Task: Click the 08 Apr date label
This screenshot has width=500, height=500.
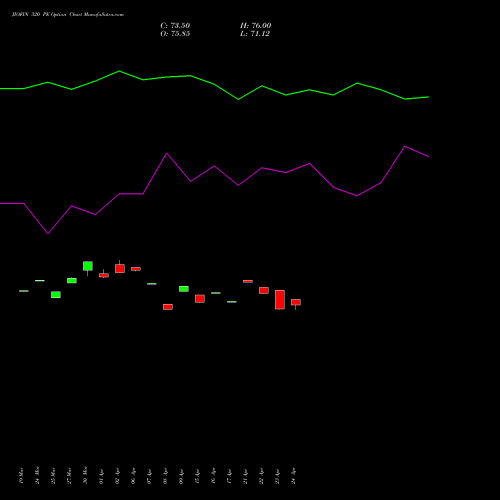Action: pyautogui.click(x=165, y=477)
